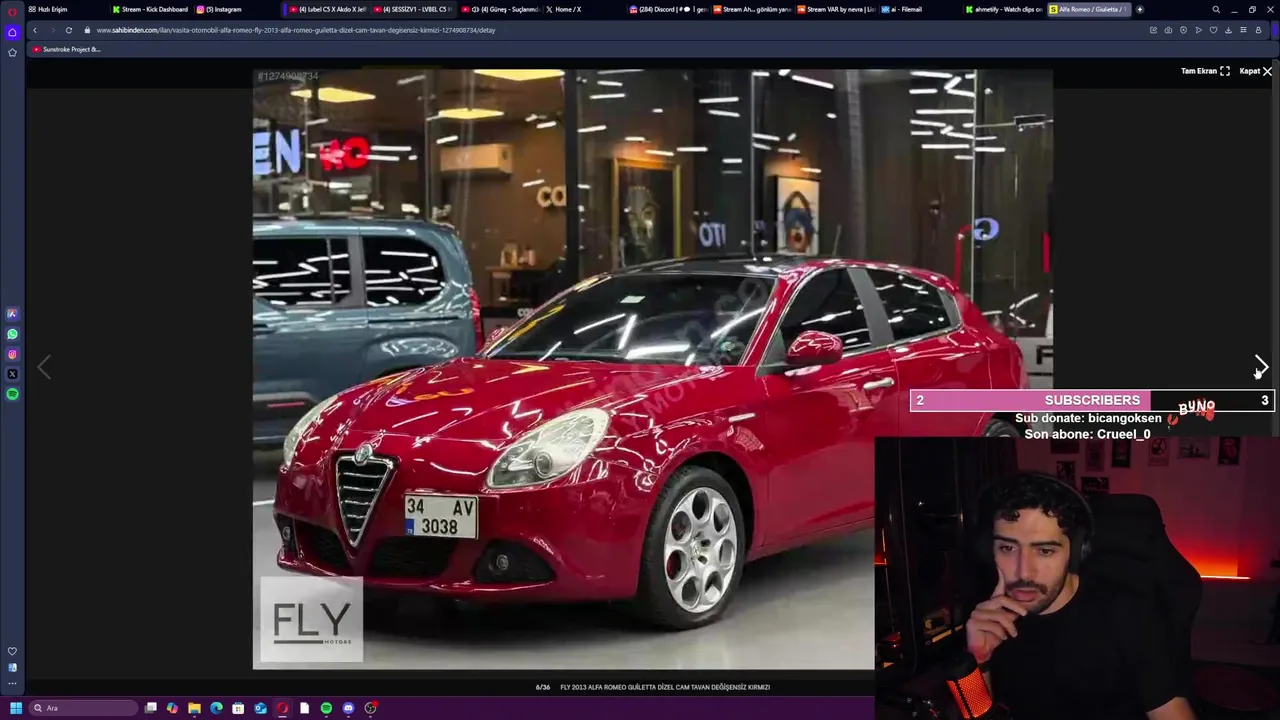Close the gallery via Kapat button

tap(1255, 71)
